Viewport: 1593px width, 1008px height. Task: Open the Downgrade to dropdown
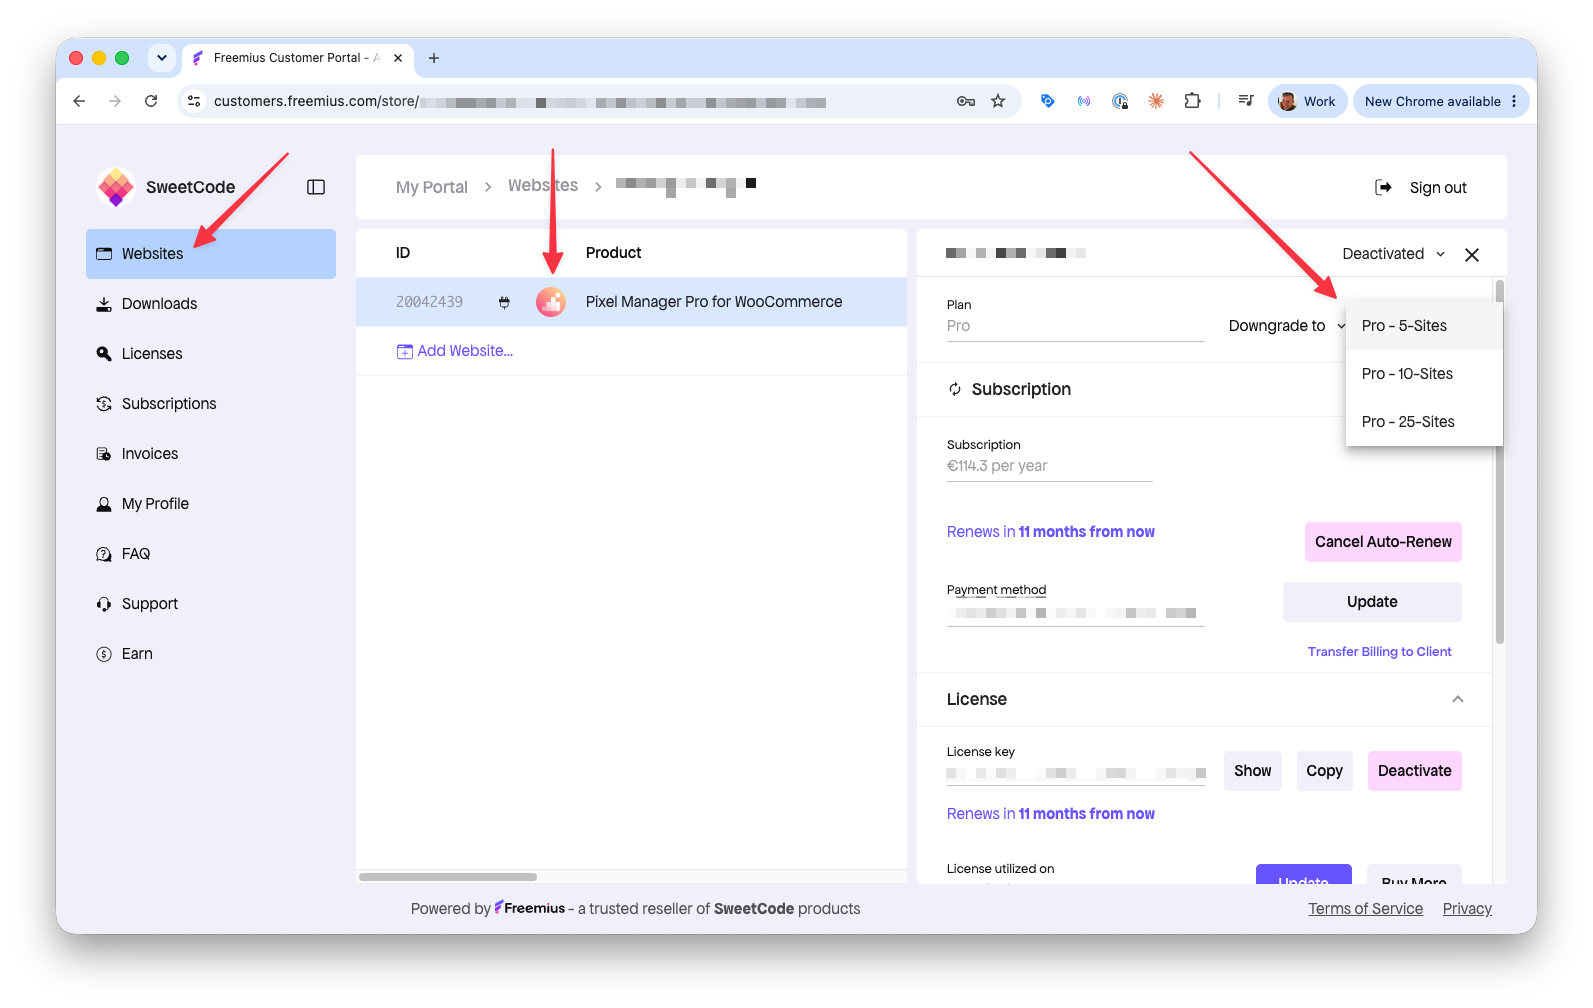1287,326
